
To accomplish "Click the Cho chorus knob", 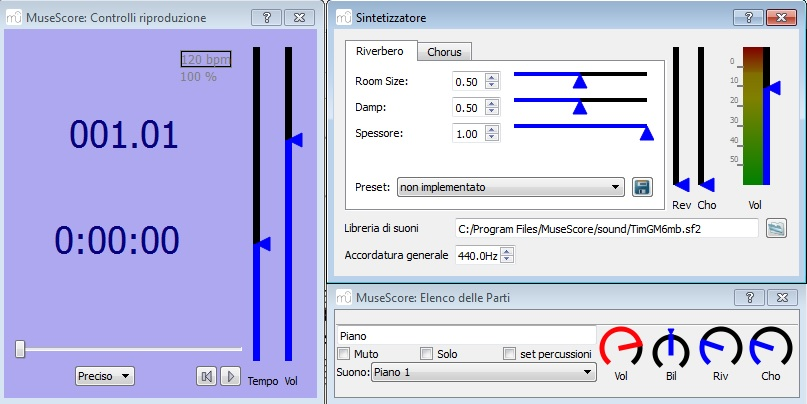I will (x=770, y=349).
